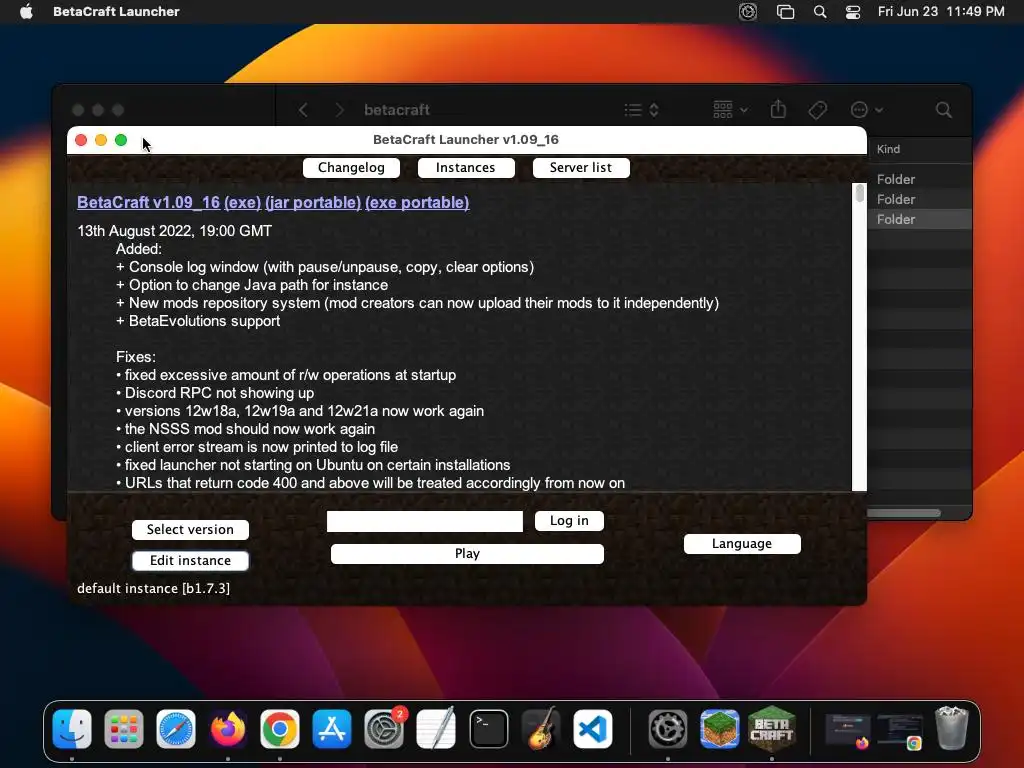Open the Server list tab
Screen dimensions: 1024x768
click(x=581, y=168)
